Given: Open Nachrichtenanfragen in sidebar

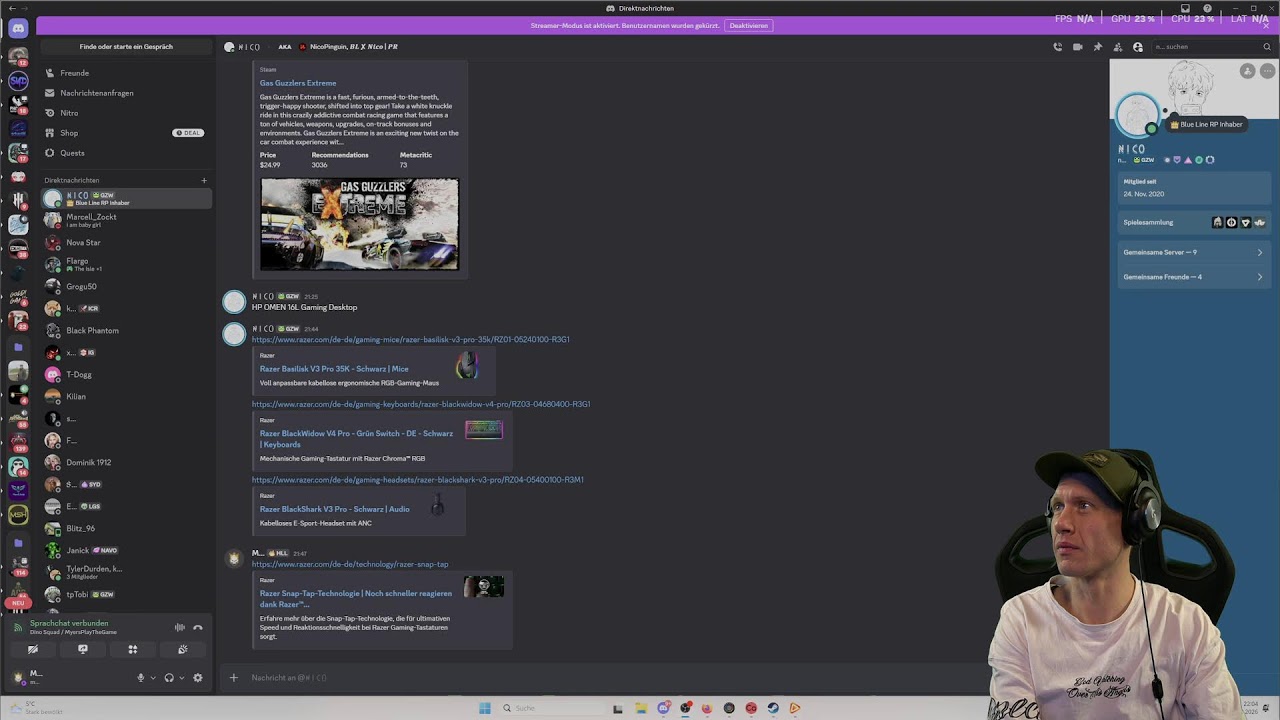Looking at the screenshot, I should 126,93.
